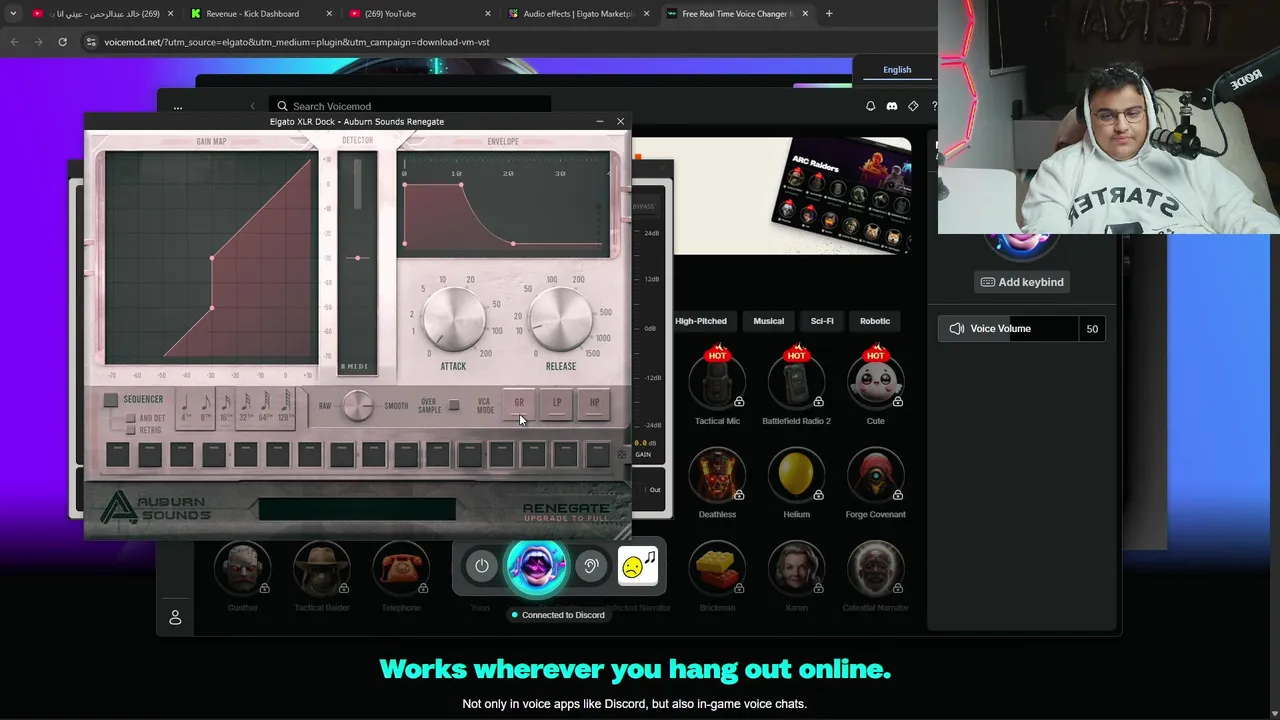Choose the Cute voice

[x=875, y=381]
